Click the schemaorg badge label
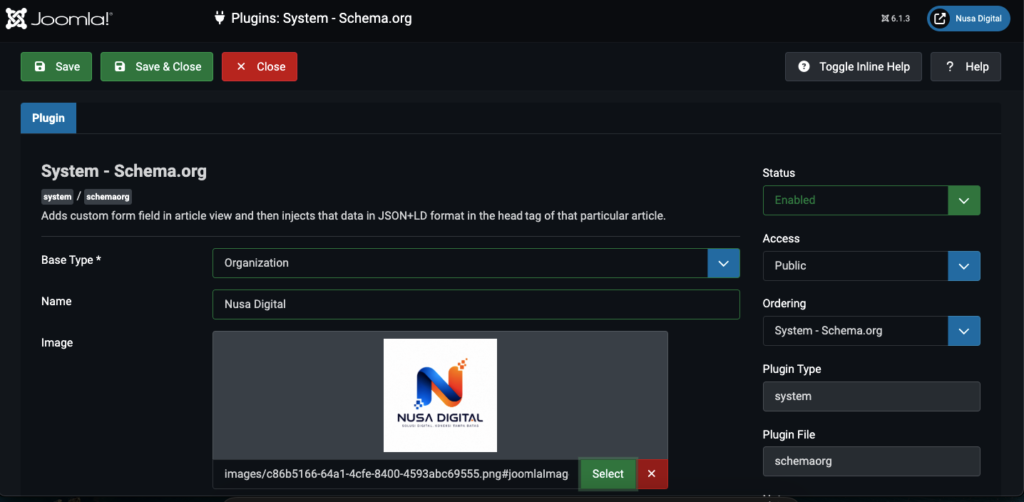This screenshot has height=502, width=1024. [108, 196]
